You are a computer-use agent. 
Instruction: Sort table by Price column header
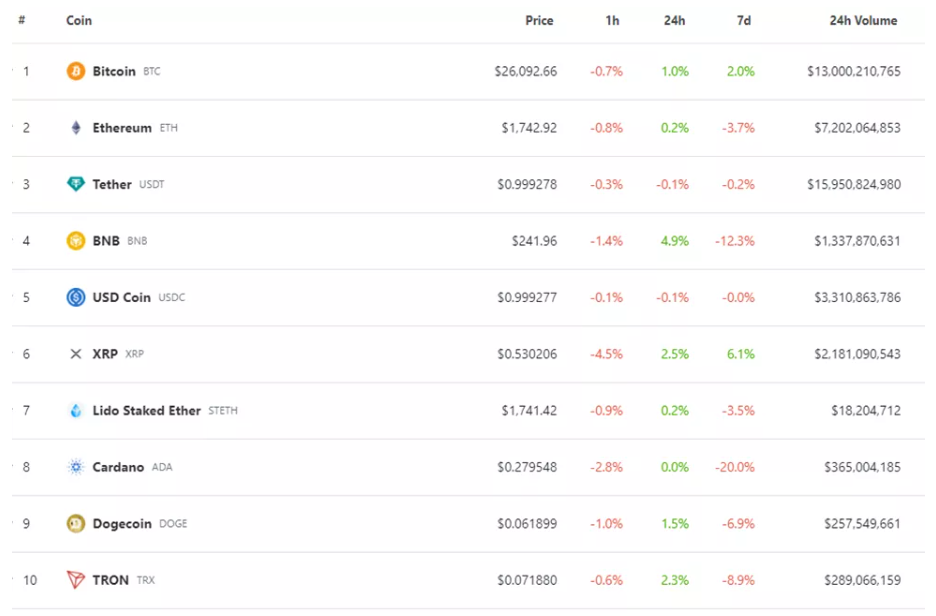(539, 20)
